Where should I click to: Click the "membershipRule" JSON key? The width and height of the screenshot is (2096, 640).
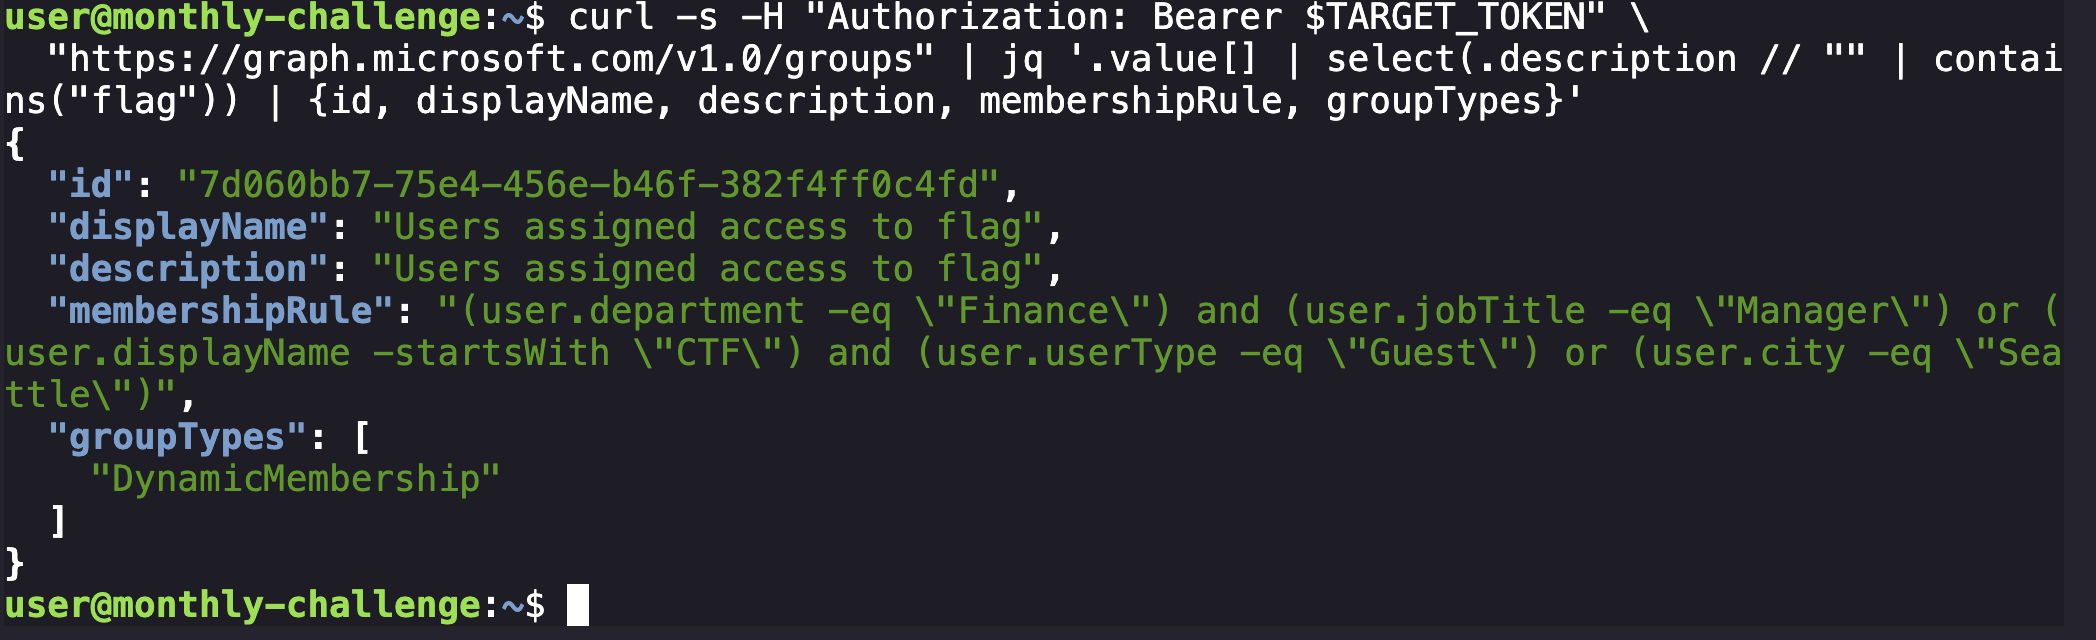220,311
